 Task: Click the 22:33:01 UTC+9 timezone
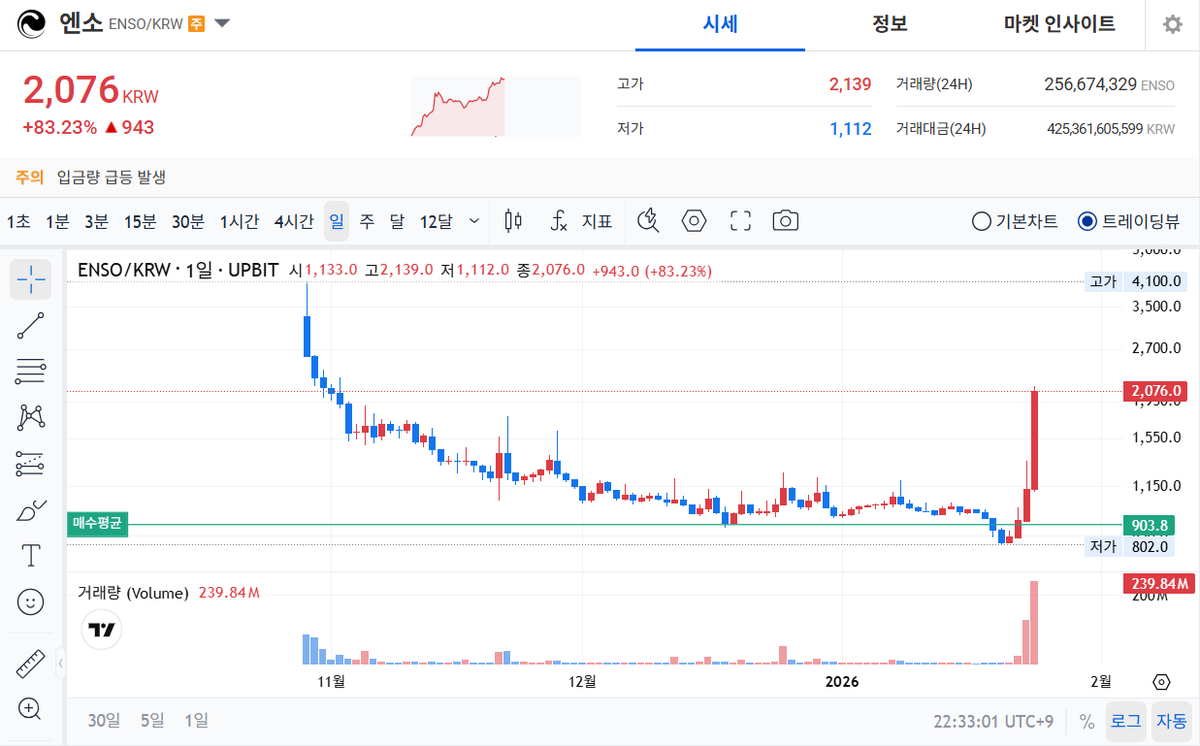994,720
